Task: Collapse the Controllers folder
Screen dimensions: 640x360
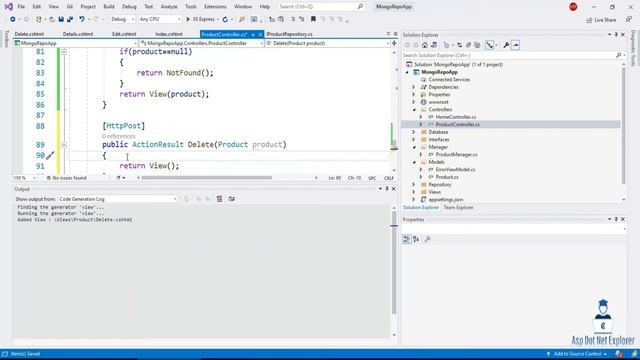Action: coord(413,110)
